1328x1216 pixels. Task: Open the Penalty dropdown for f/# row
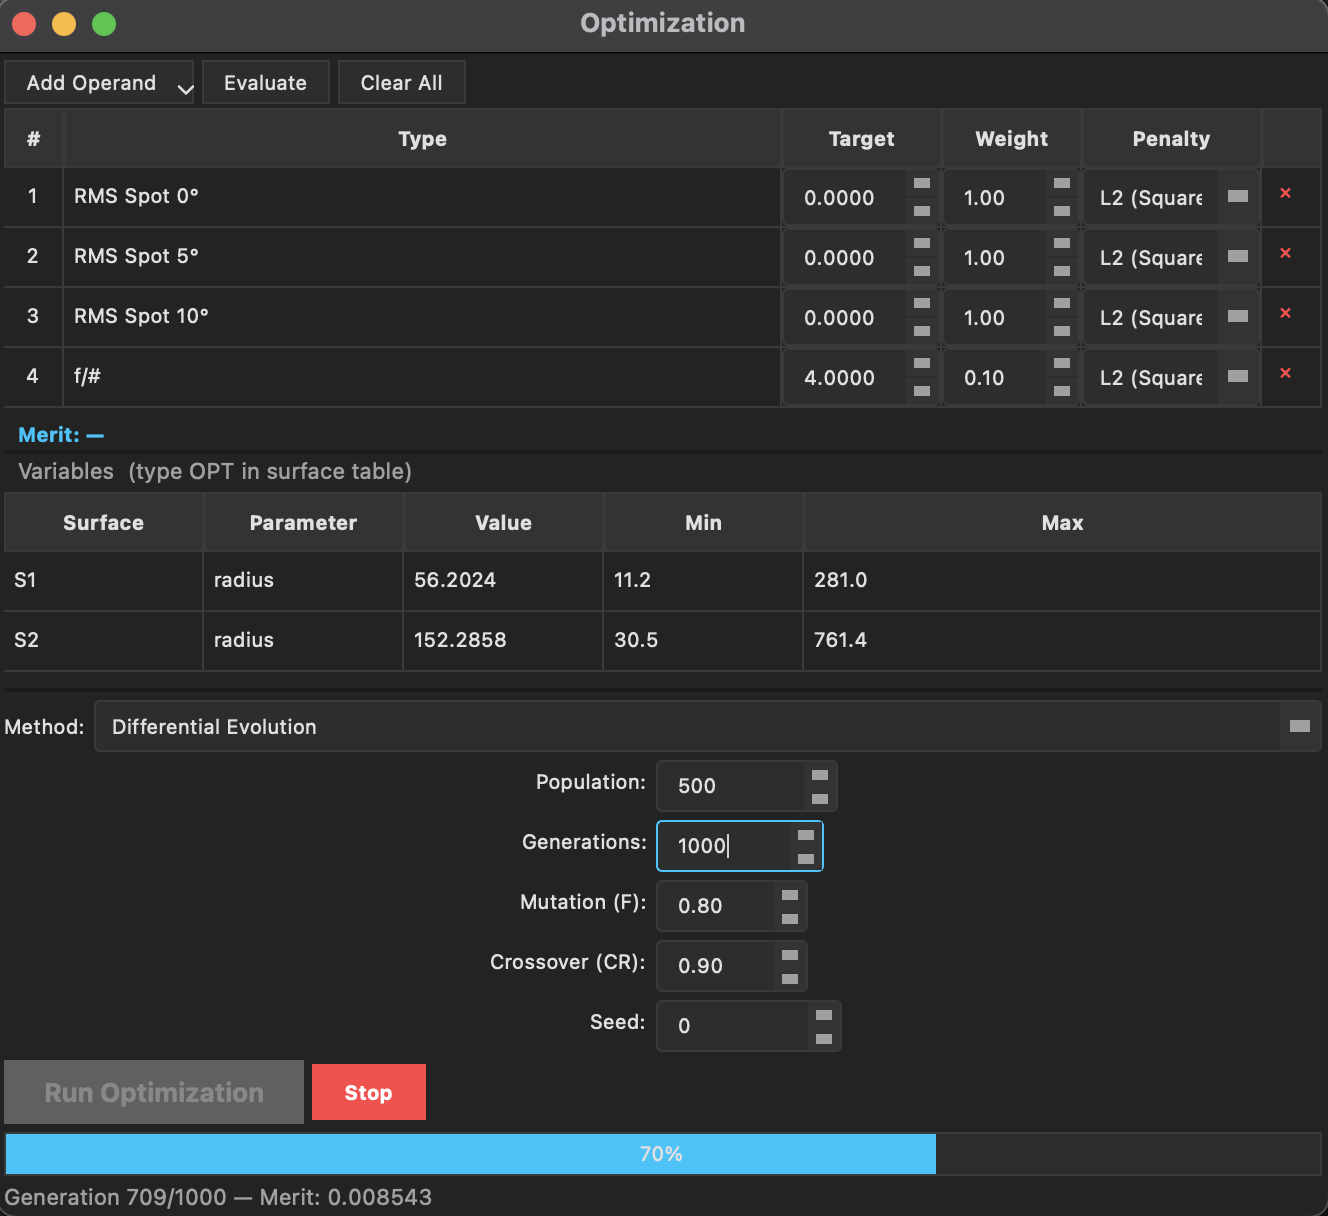1240,377
